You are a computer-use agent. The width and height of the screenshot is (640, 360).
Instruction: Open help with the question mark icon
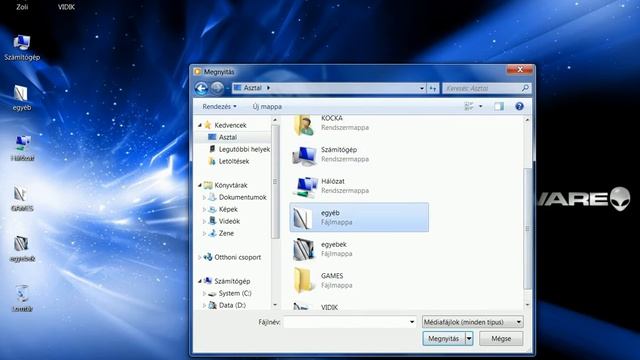click(x=519, y=107)
